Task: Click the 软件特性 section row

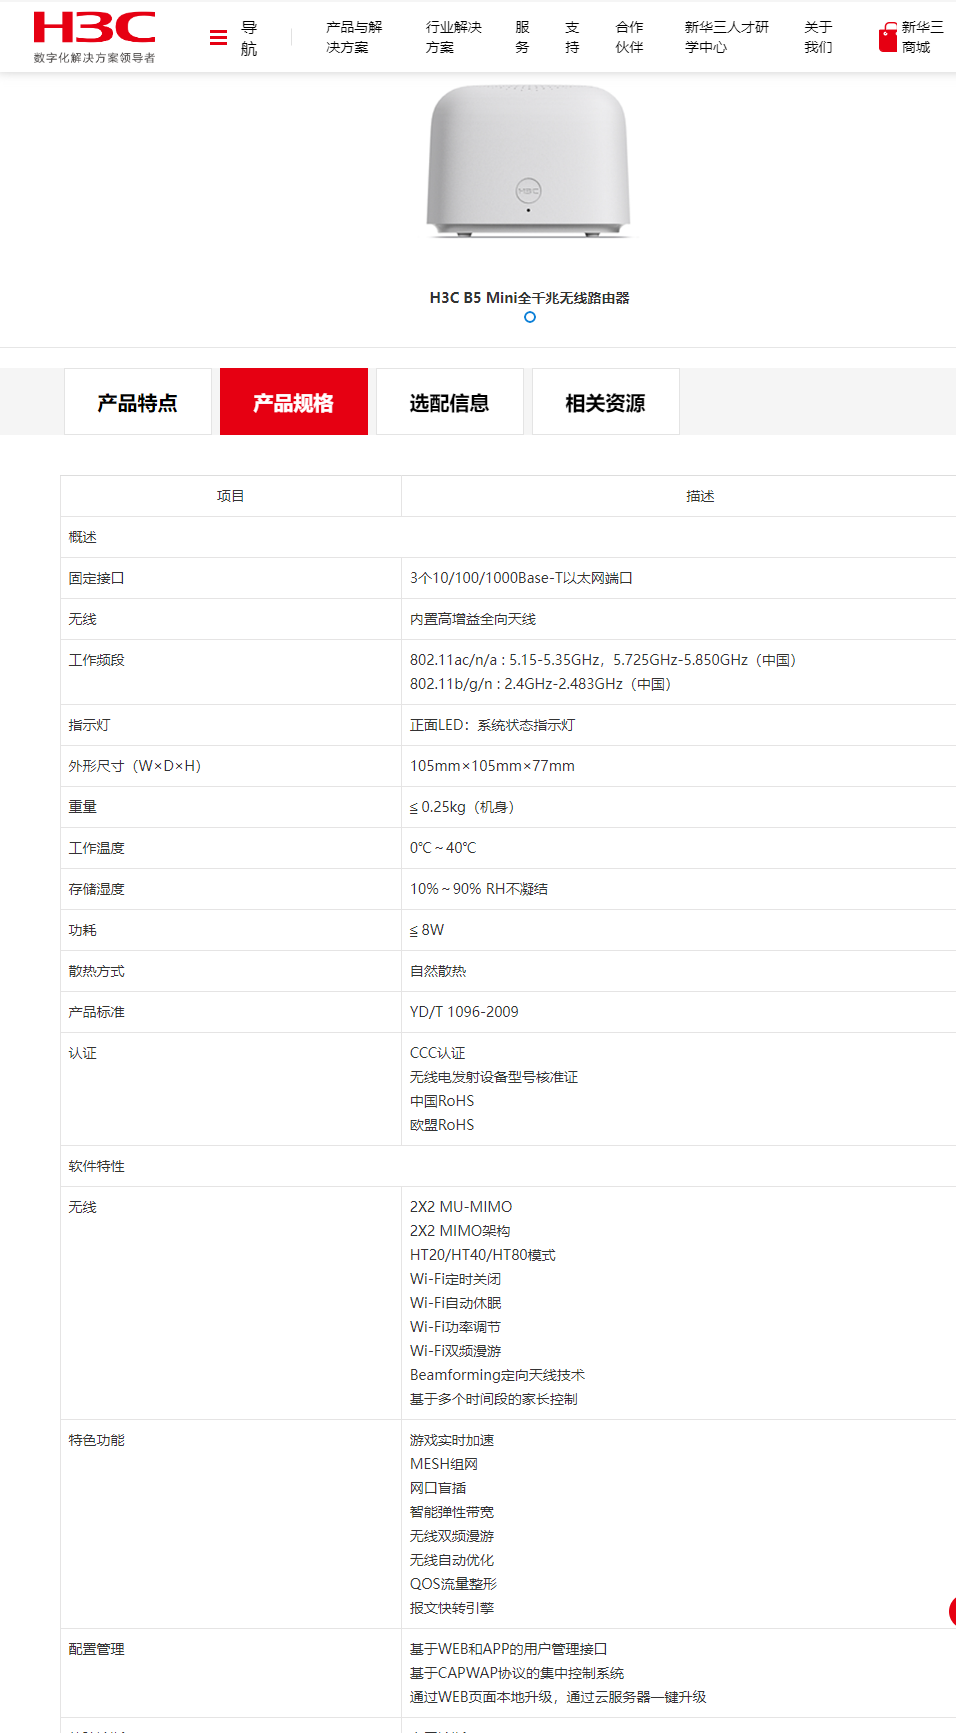Action: pos(508,1166)
